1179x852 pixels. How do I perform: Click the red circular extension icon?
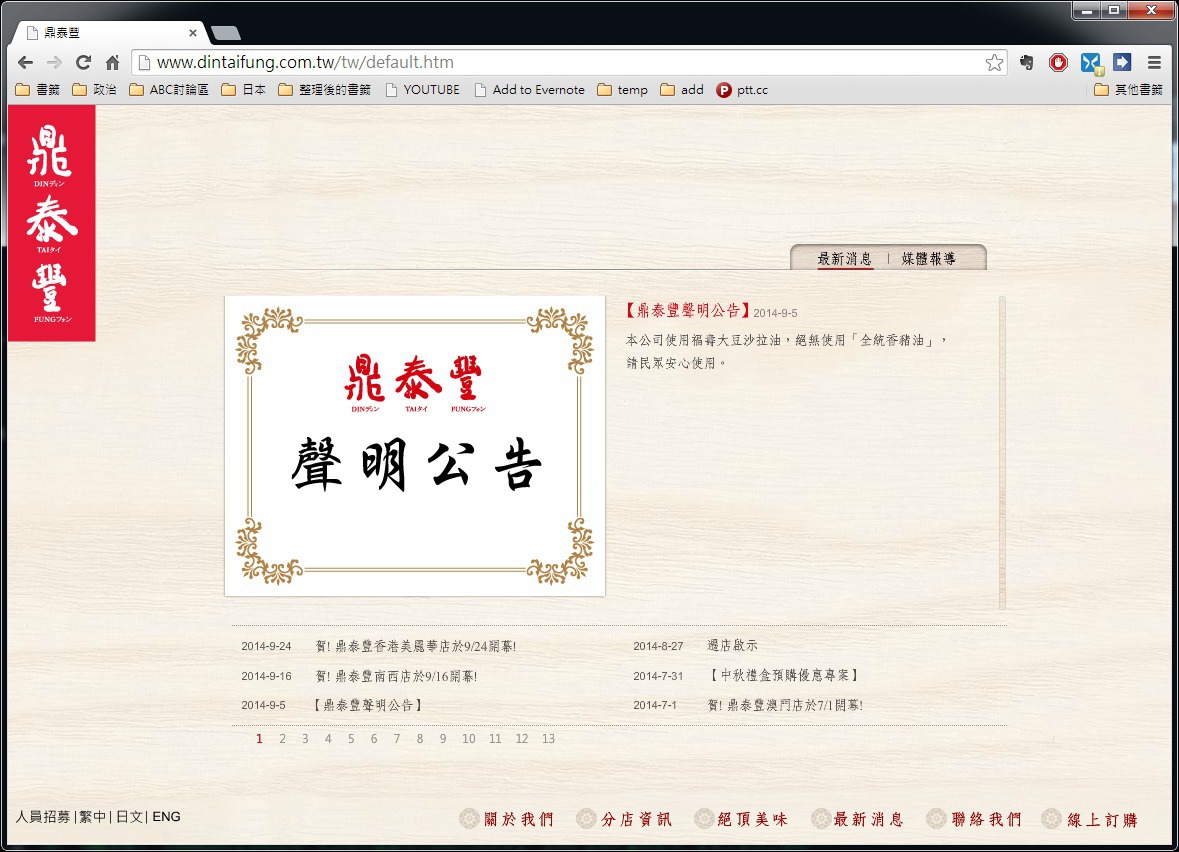click(1058, 62)
